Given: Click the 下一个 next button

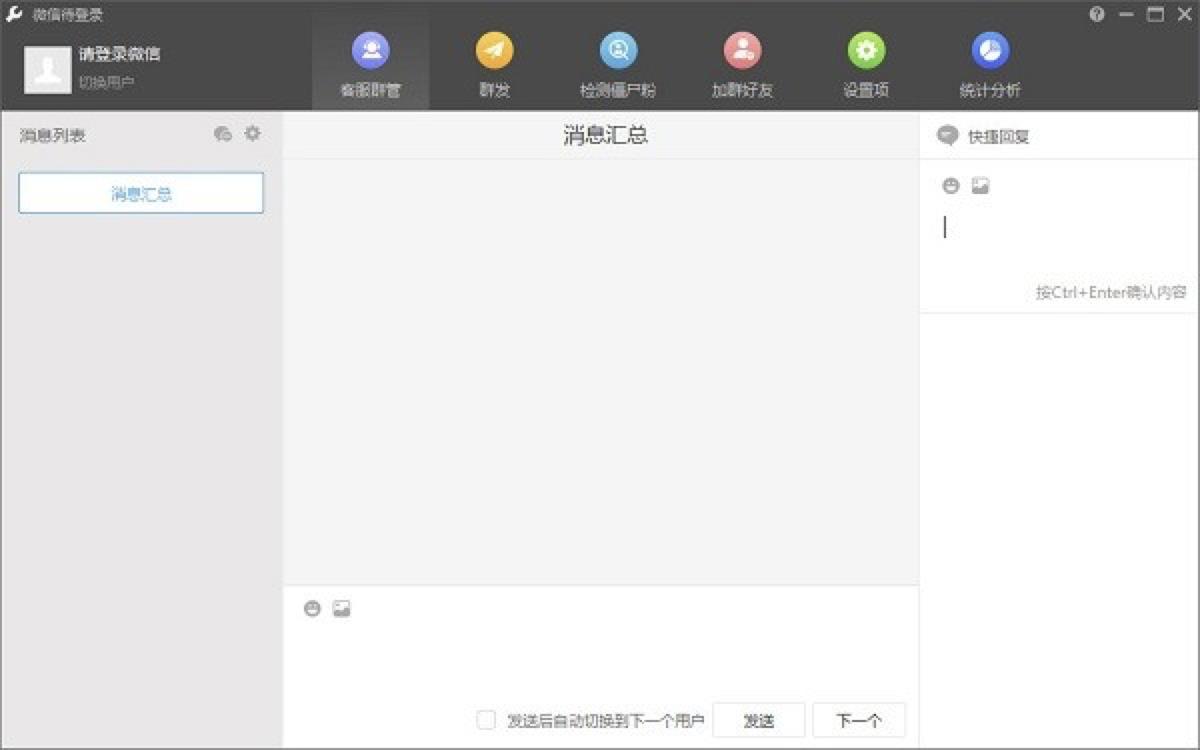Looking at the screenshot, I should [858, 720].
